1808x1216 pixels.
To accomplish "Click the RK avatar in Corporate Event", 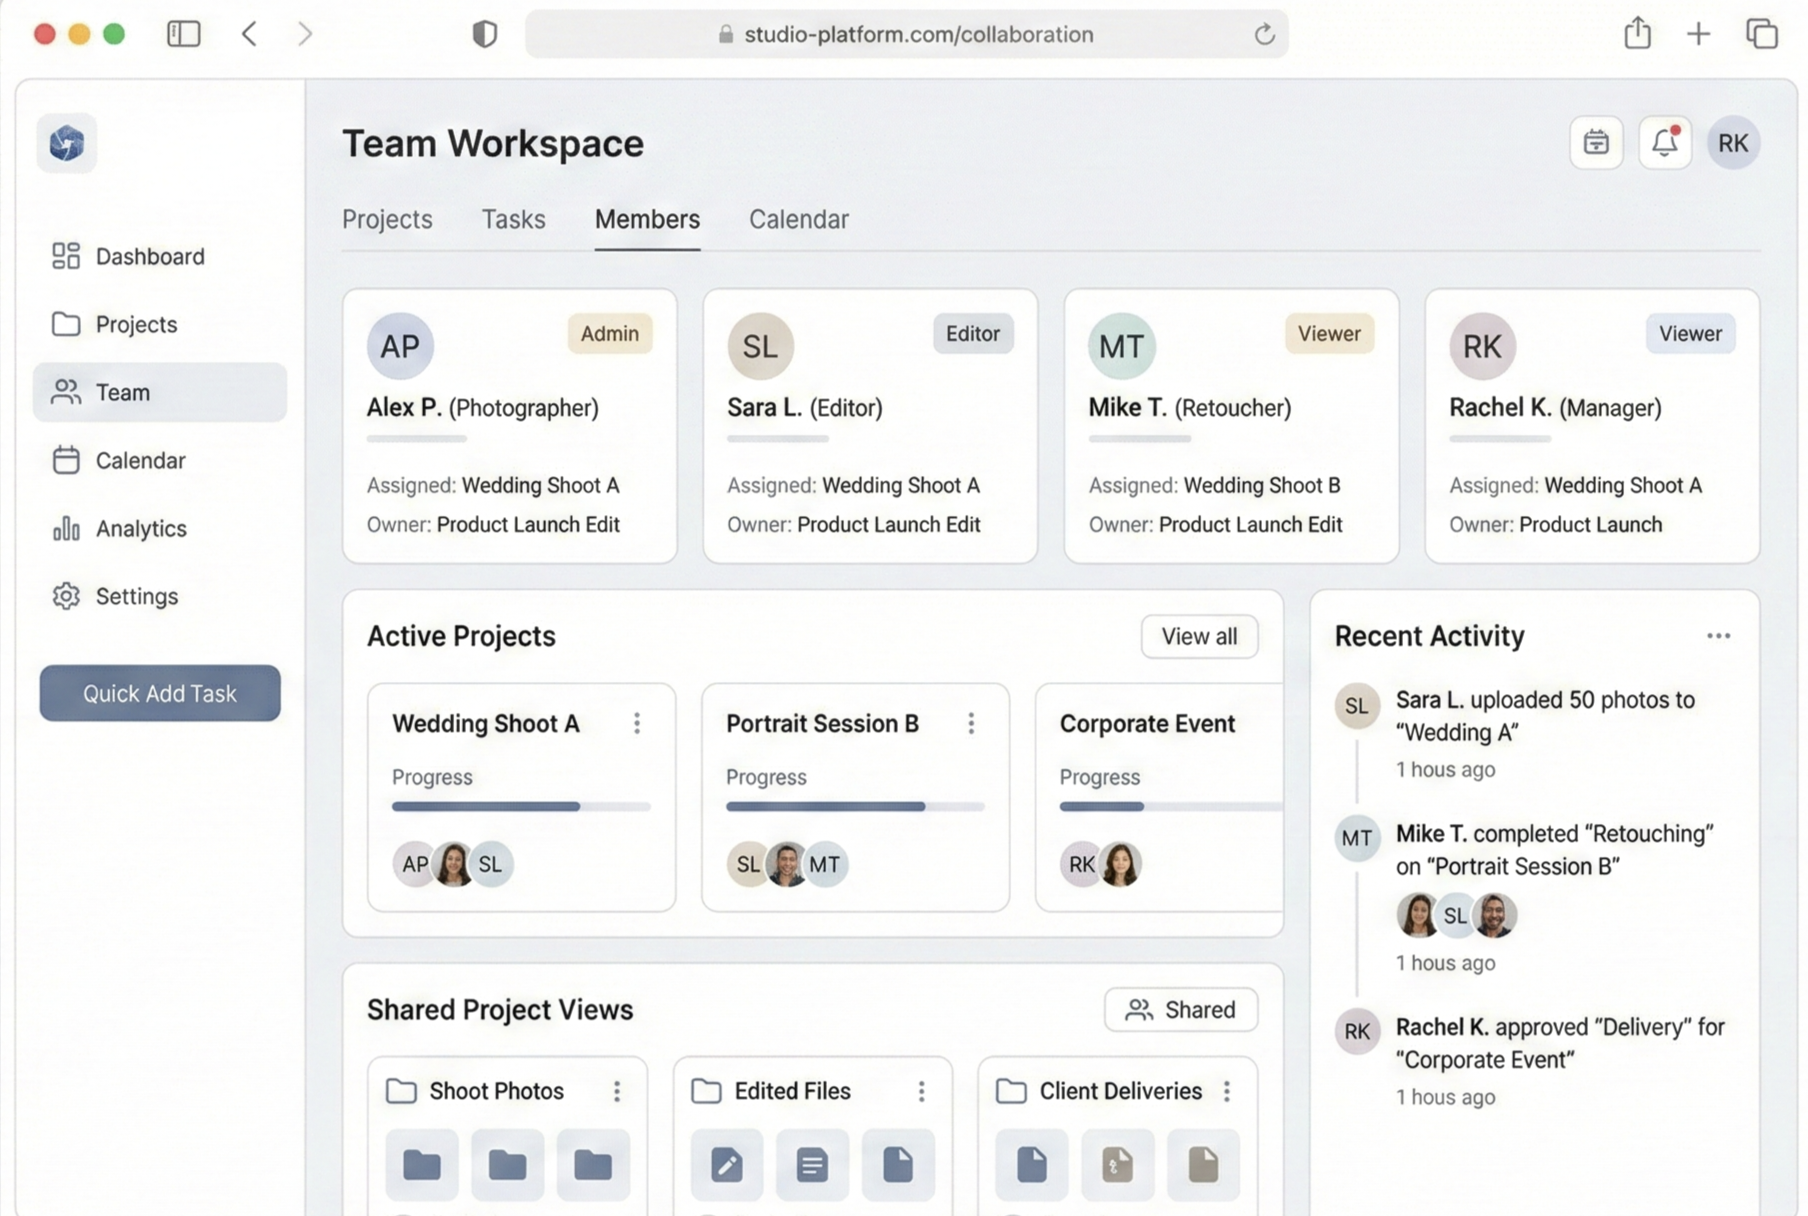I will pos(1081,864).
